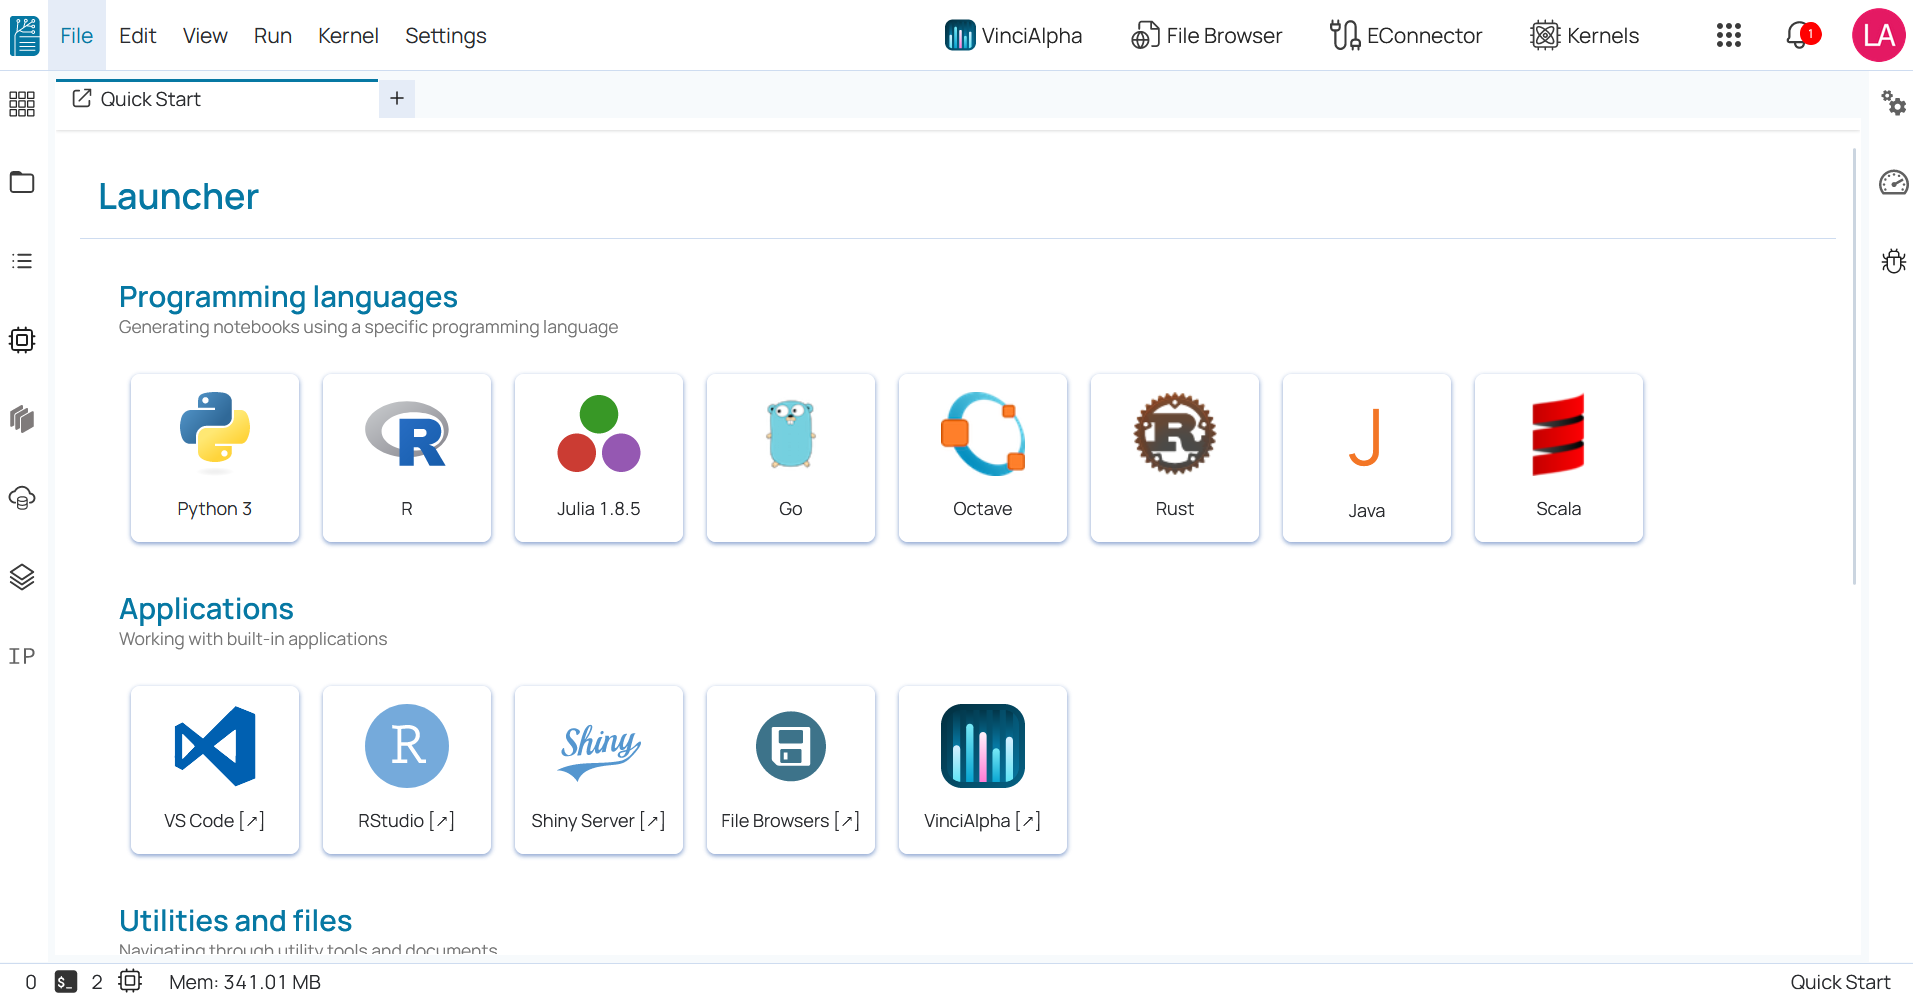Open the Run menu

(x=273, y=36)
